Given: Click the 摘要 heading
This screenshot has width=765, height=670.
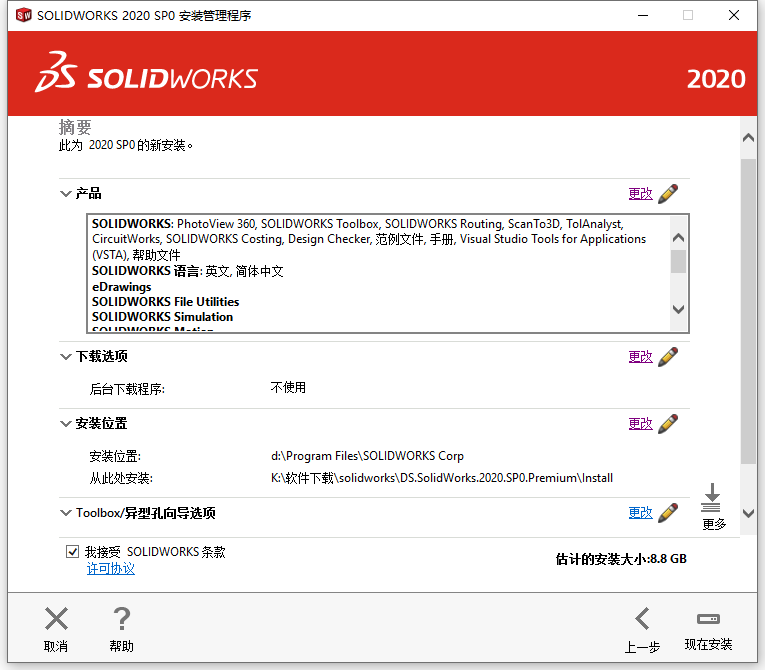Looking at the screenshot, I should pyautogui.click(x=75, y=127).
